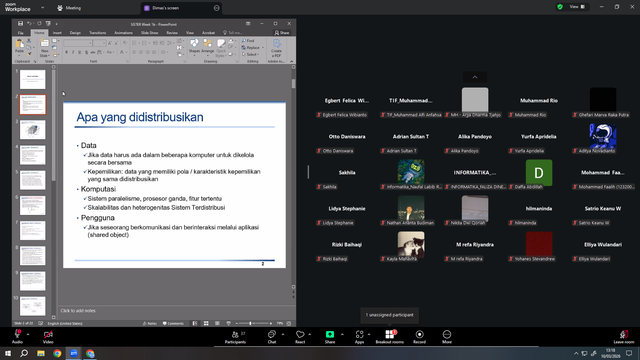Open the Participants panel
The height and width of the screenshot is (360, 640).
(235, 337)
